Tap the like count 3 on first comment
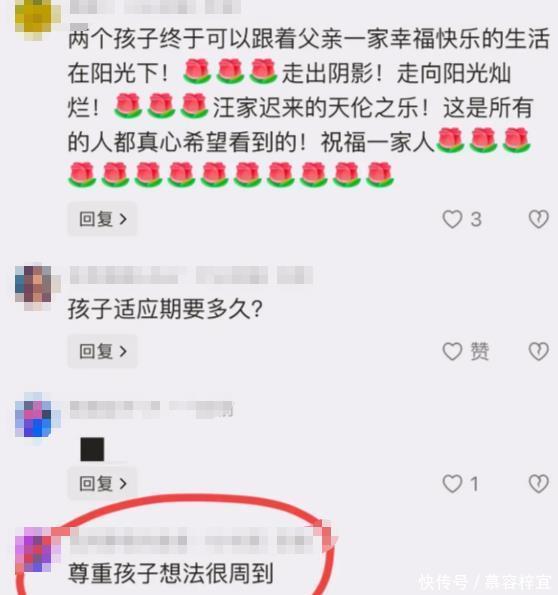Image resolution: width=558 pixels, height=595 pixels. (x=476, y=219)
